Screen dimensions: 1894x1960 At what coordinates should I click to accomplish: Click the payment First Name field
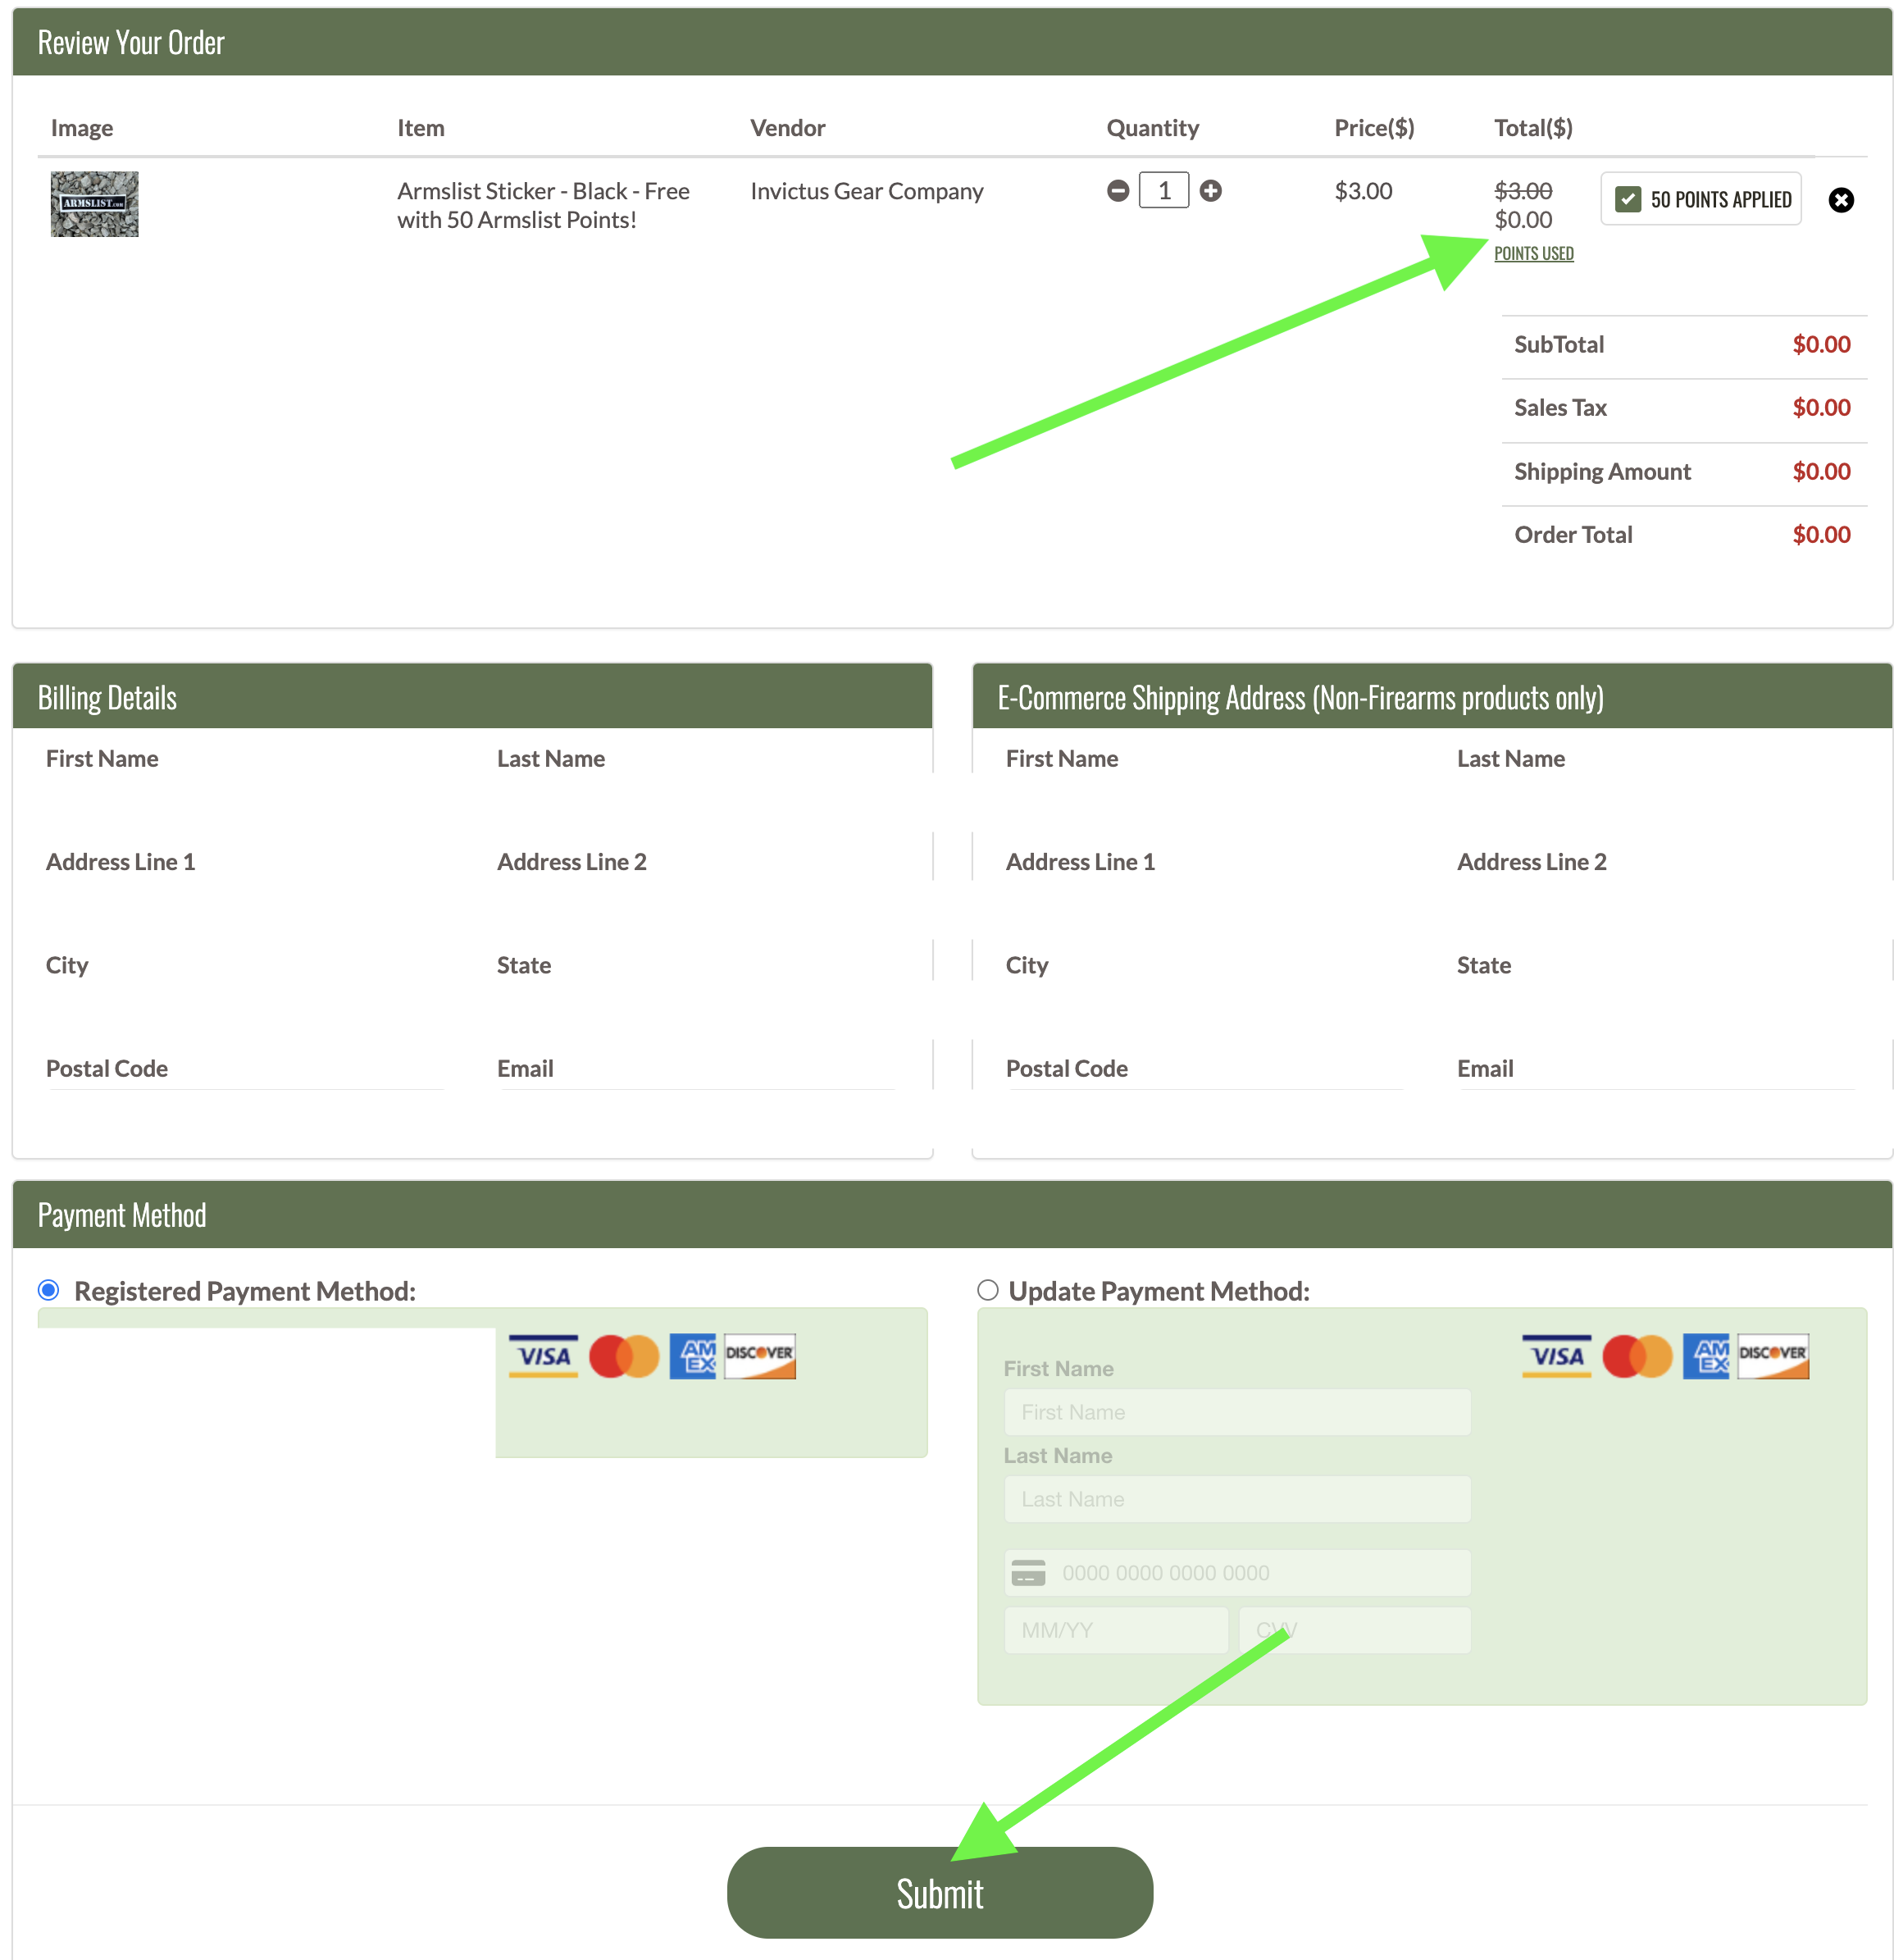(x=1236, y=1412)
